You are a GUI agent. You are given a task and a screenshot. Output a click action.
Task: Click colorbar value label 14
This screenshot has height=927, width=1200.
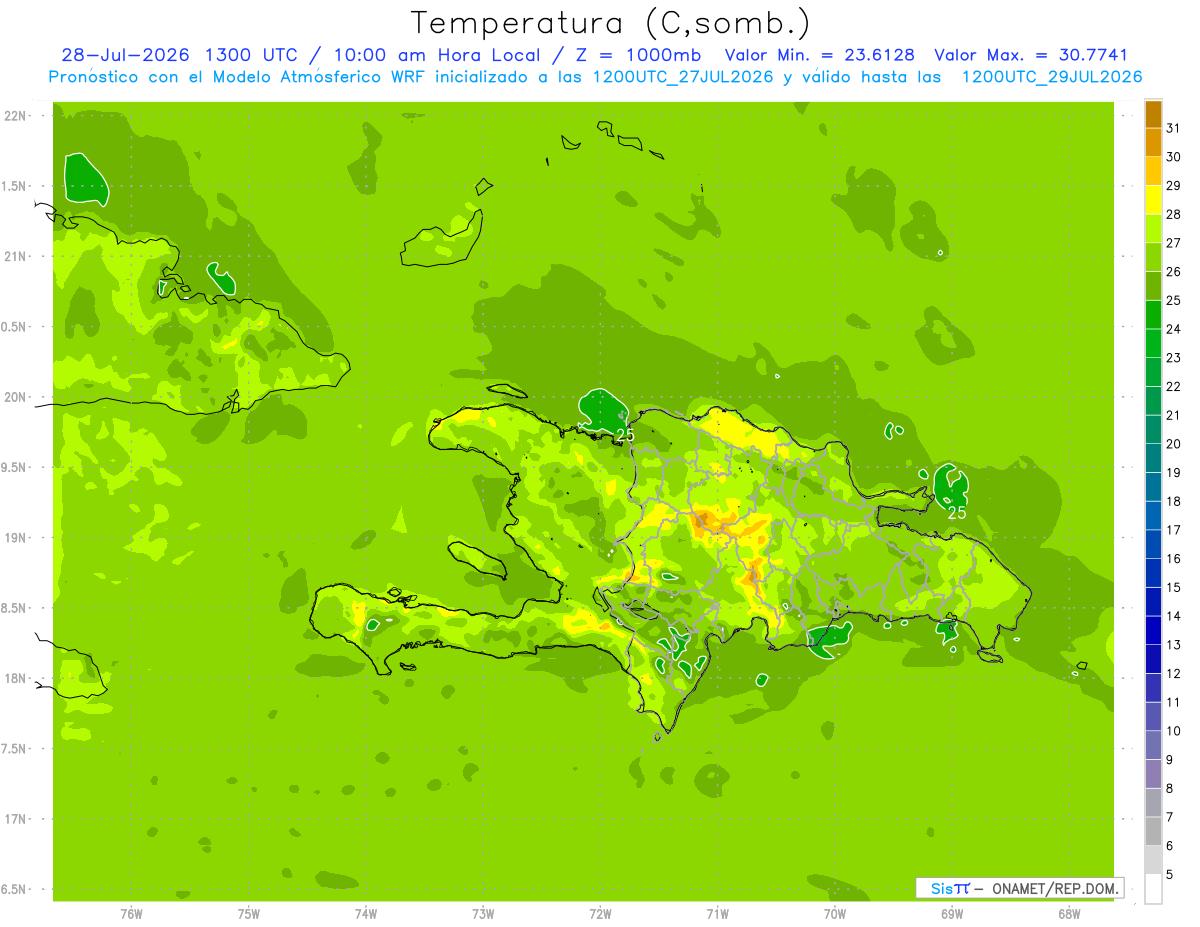coord(1173,616)
